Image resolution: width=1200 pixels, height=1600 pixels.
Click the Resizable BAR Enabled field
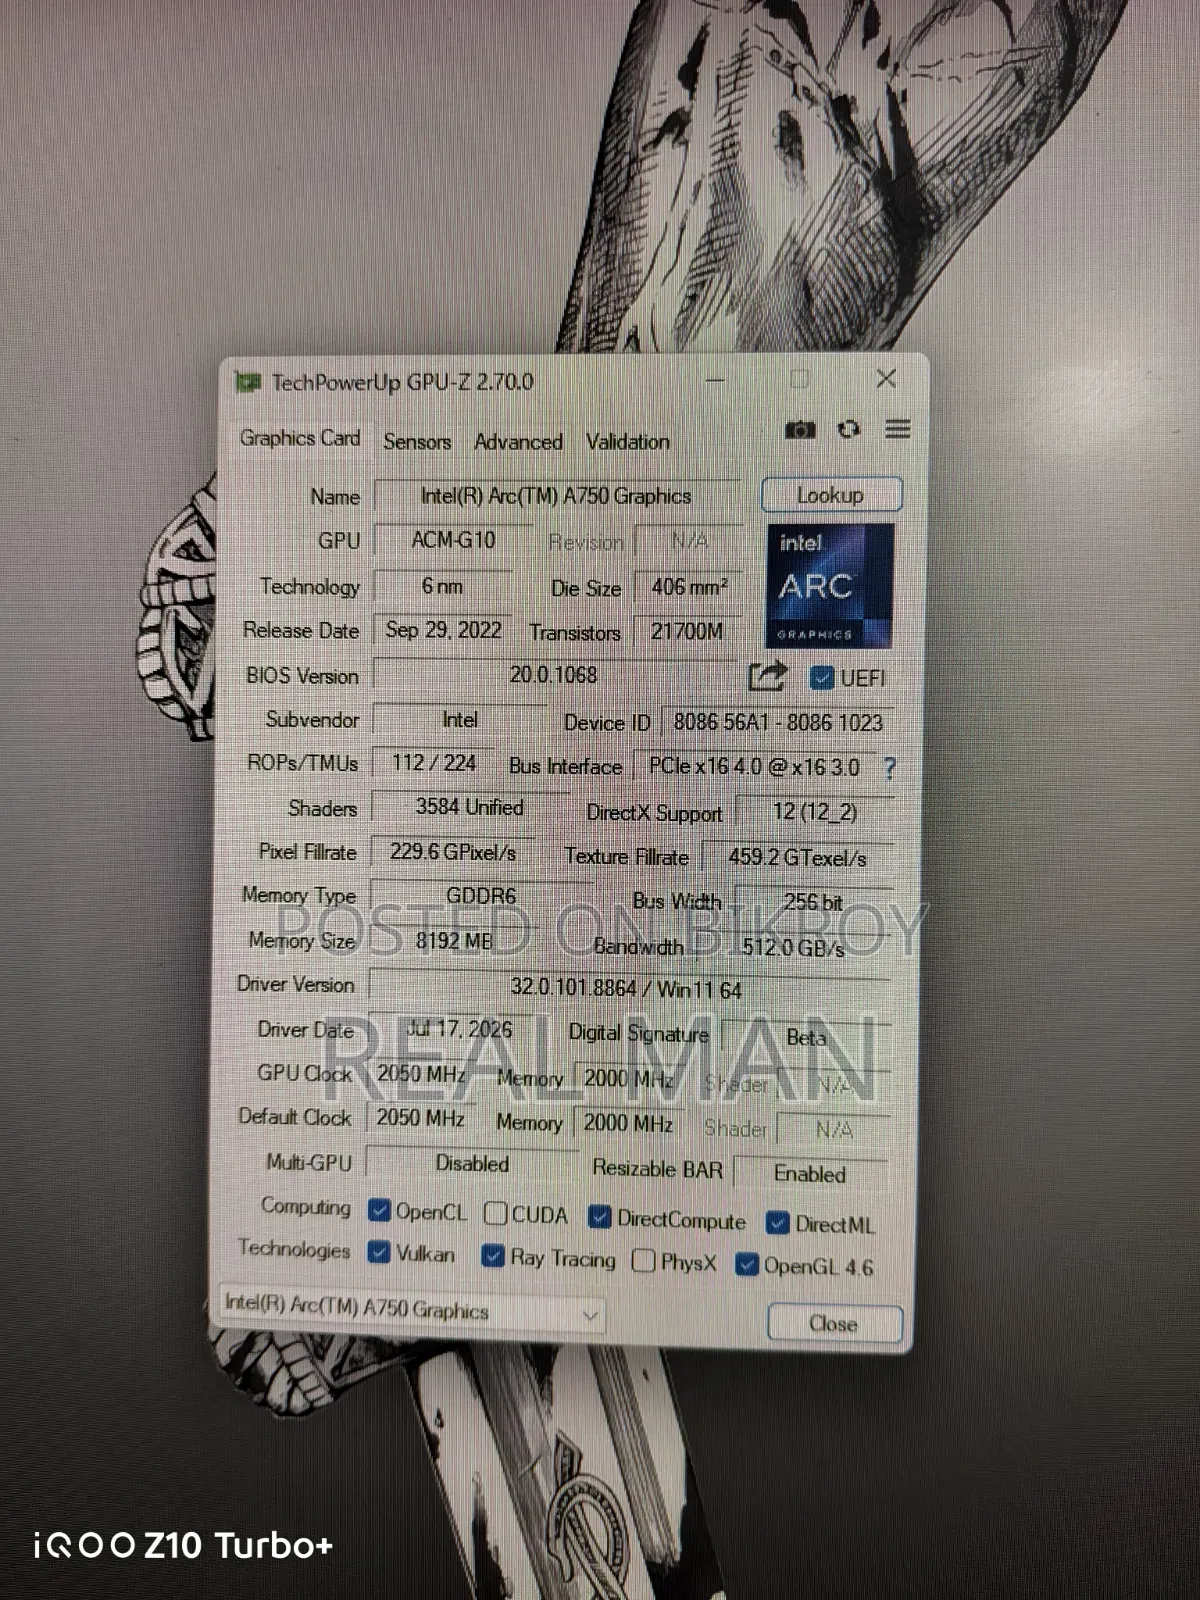coord(810,1174)
